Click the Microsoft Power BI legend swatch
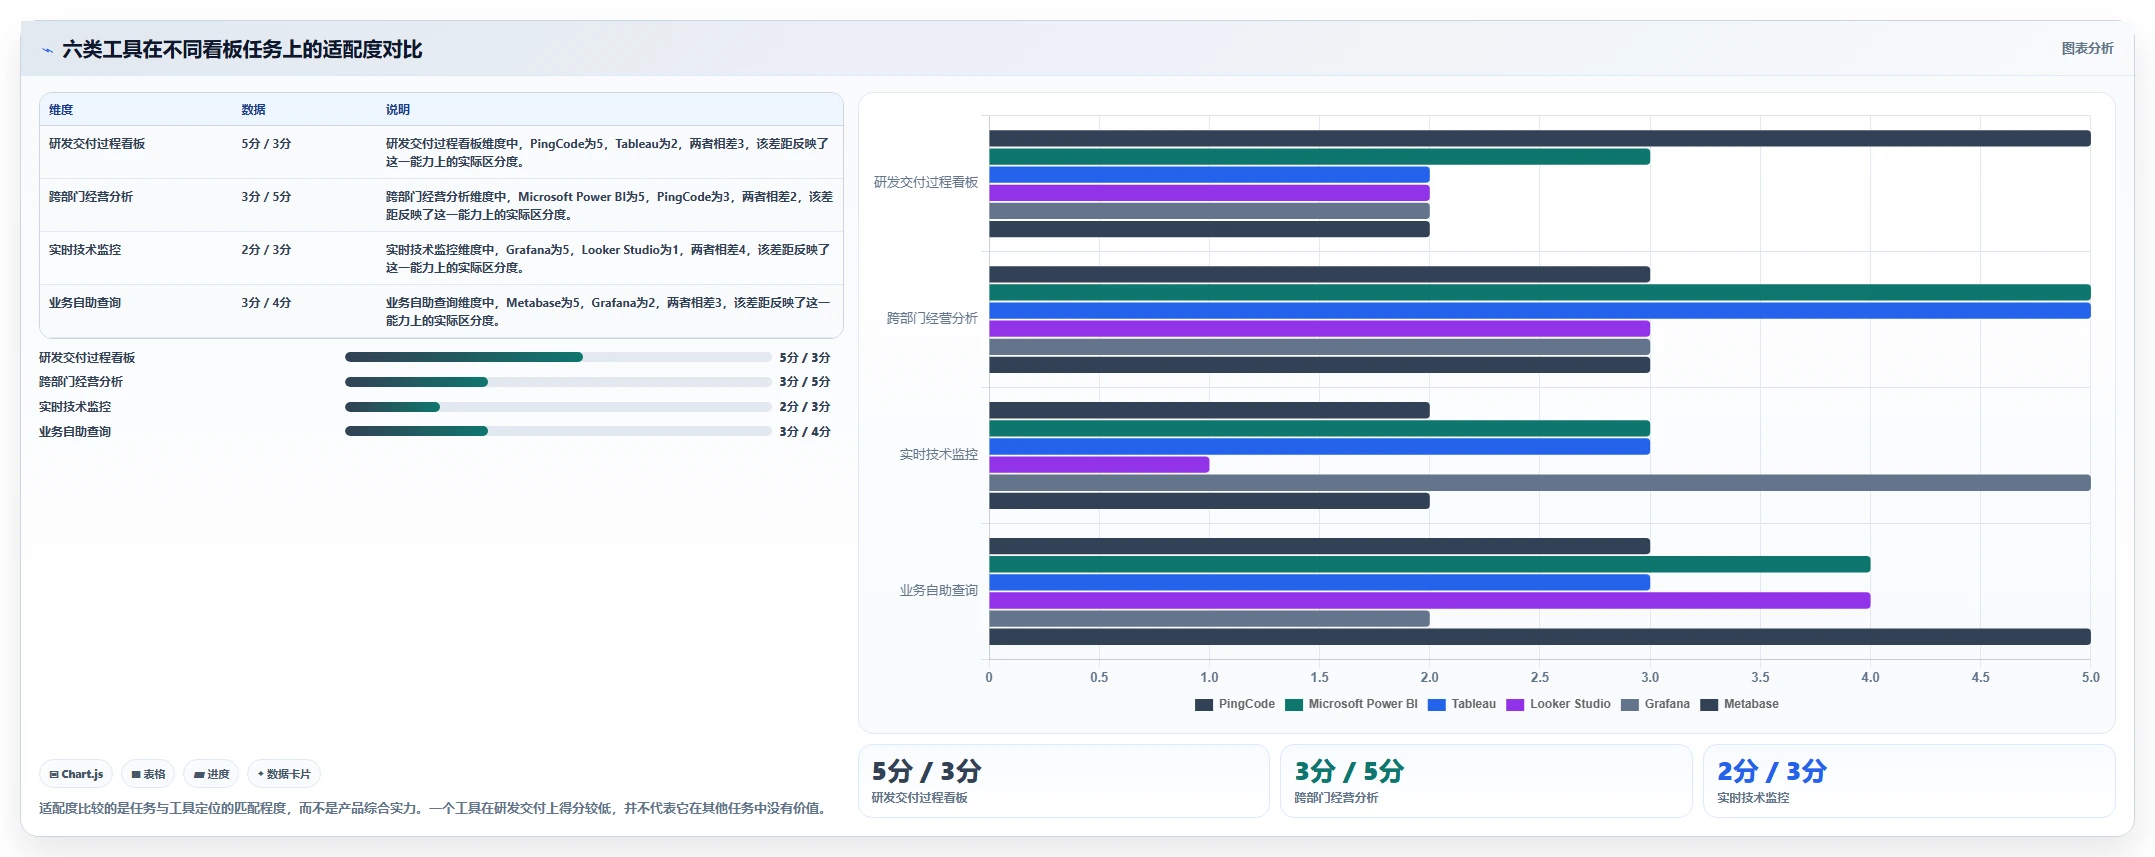The width and height of the screenshot is (2155, 857). coord(1294,704)
